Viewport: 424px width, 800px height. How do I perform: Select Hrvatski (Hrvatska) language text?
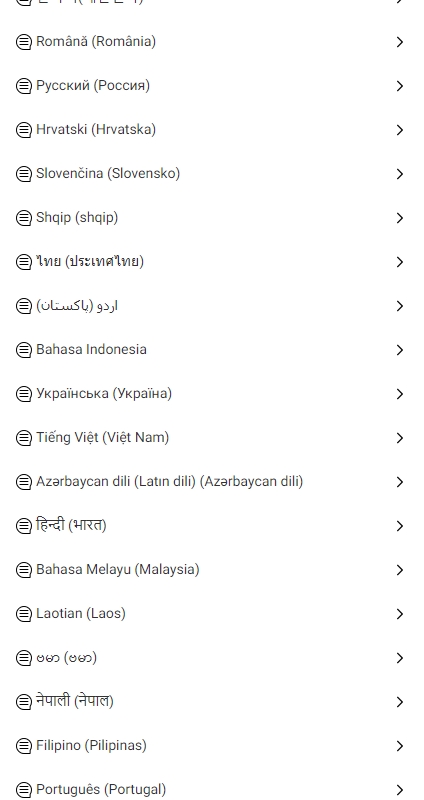96,130
